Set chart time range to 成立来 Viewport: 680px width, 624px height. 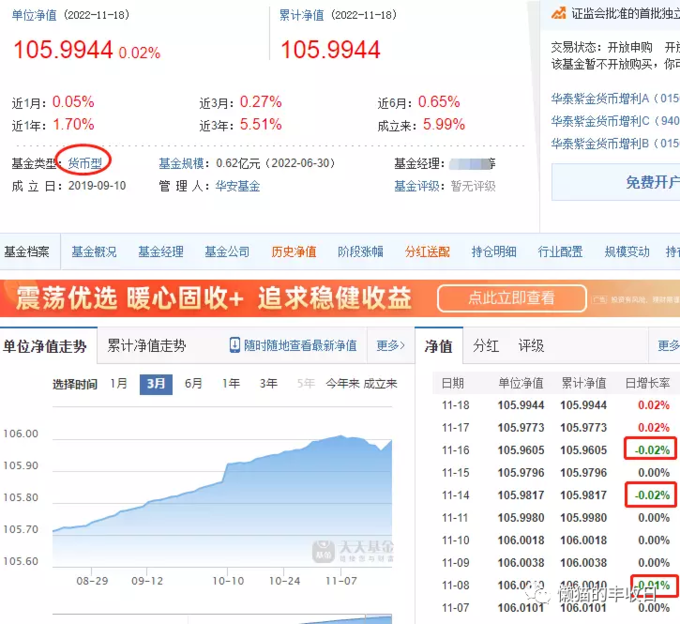click(x=380, y=384)
